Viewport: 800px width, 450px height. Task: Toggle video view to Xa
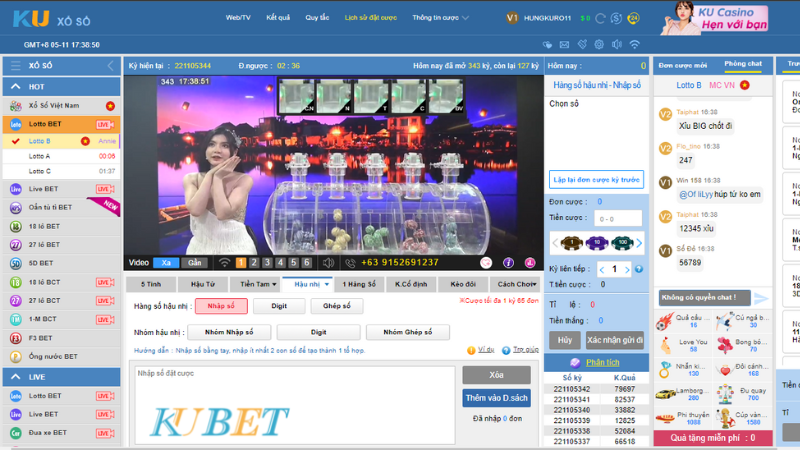165,262
